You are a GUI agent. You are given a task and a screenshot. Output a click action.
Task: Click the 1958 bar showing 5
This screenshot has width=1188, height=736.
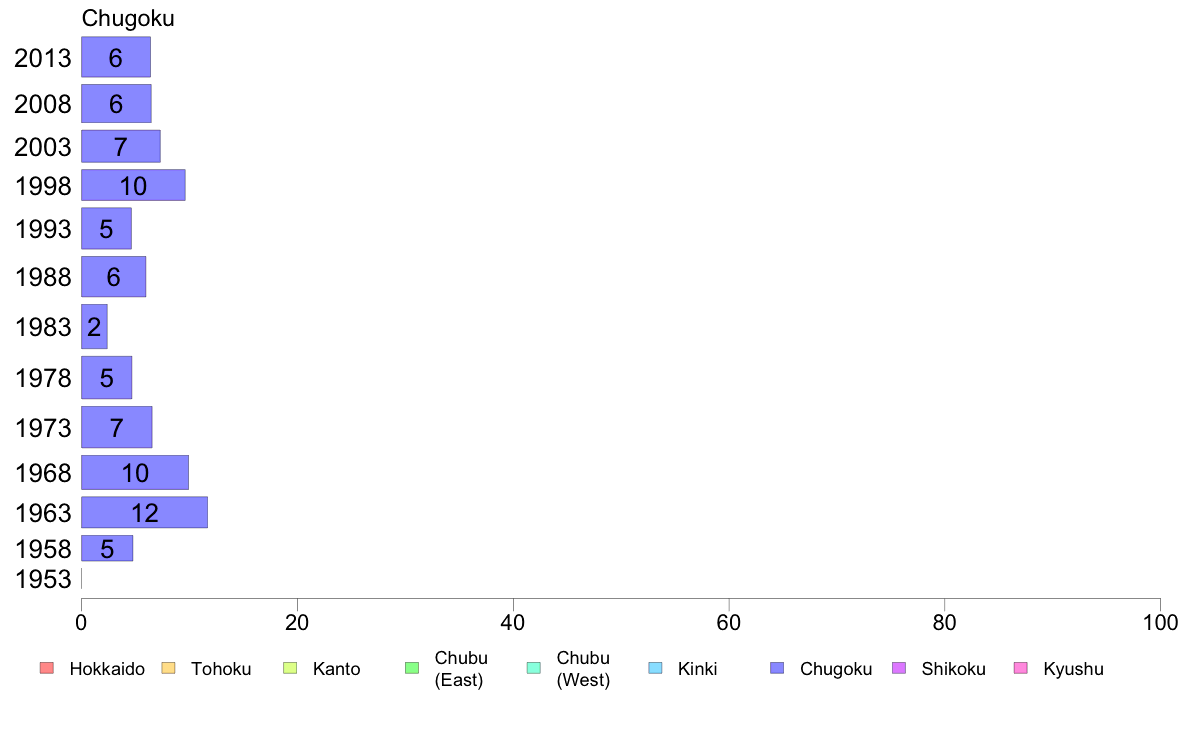pos(107,548)
